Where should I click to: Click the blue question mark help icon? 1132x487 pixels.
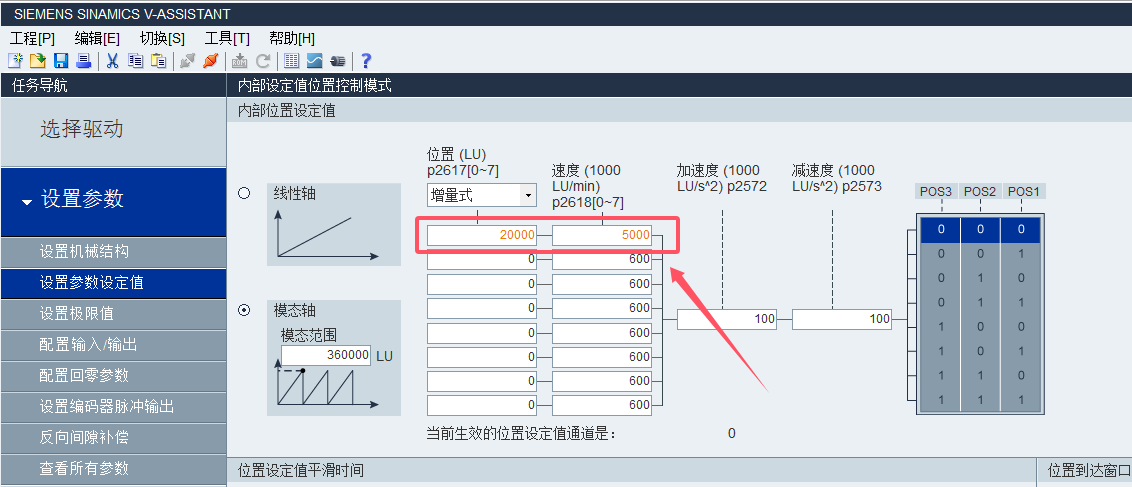click(366, 61)
